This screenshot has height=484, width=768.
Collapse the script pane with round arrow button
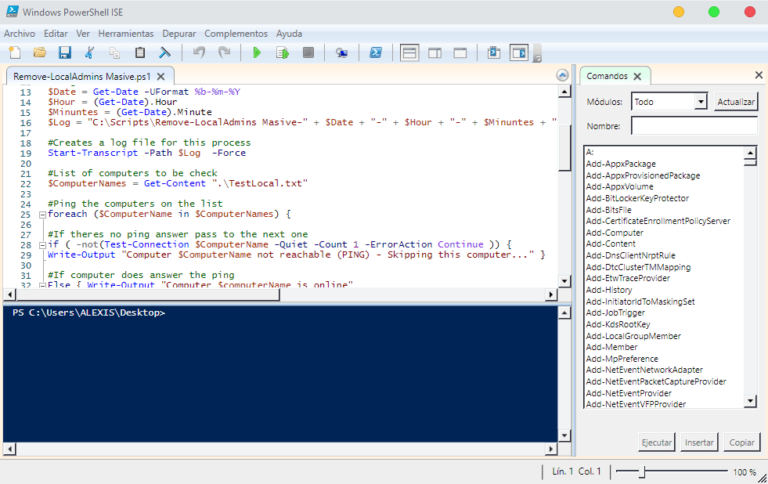(562, 75)
